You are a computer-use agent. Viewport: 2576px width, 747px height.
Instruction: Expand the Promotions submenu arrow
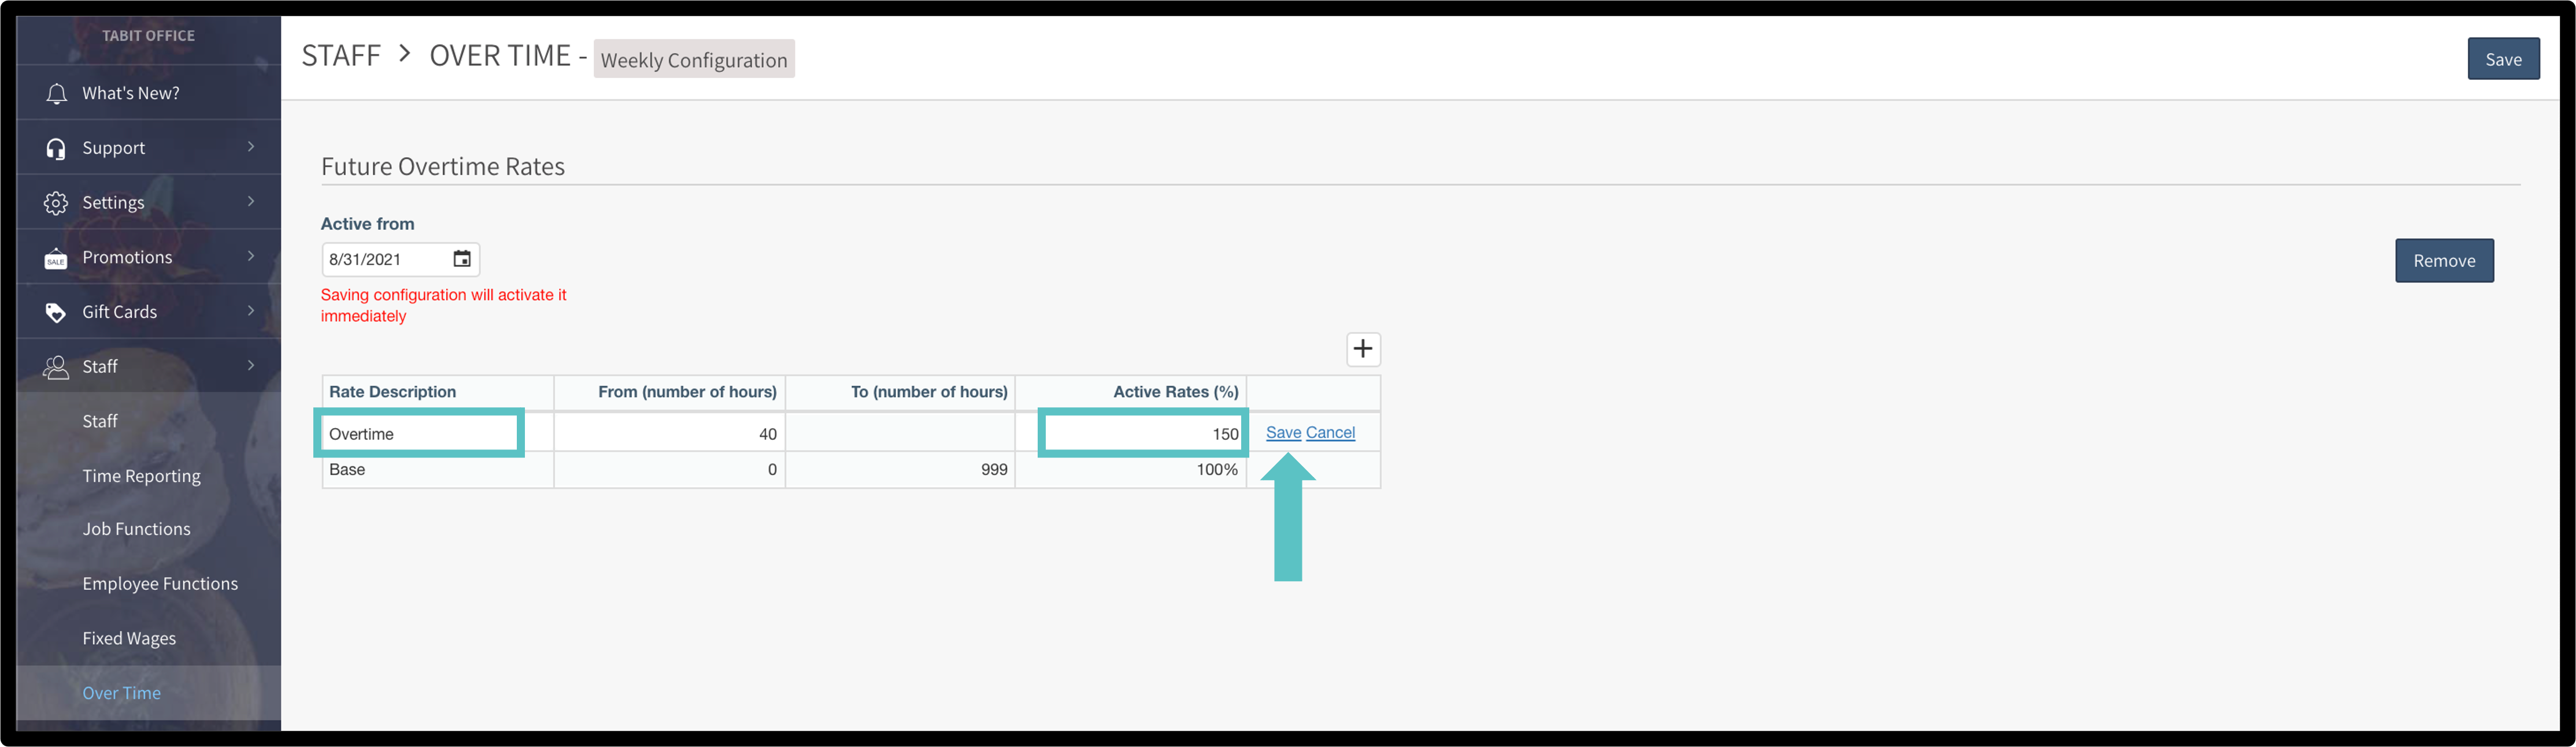[x=250, y=257]
